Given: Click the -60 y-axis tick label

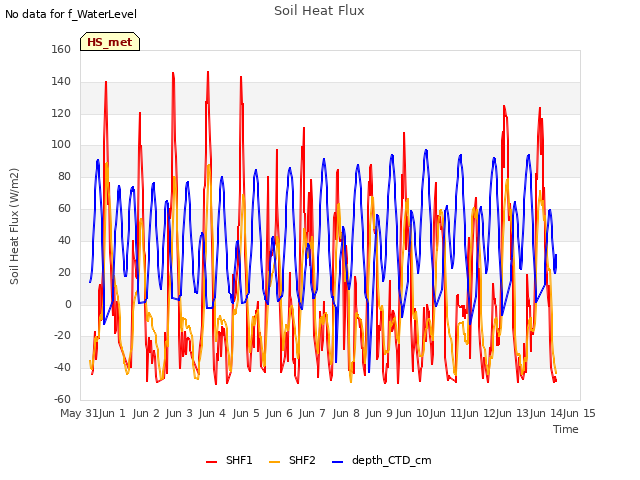Looking at the screenshot, I should coord(62,399).
